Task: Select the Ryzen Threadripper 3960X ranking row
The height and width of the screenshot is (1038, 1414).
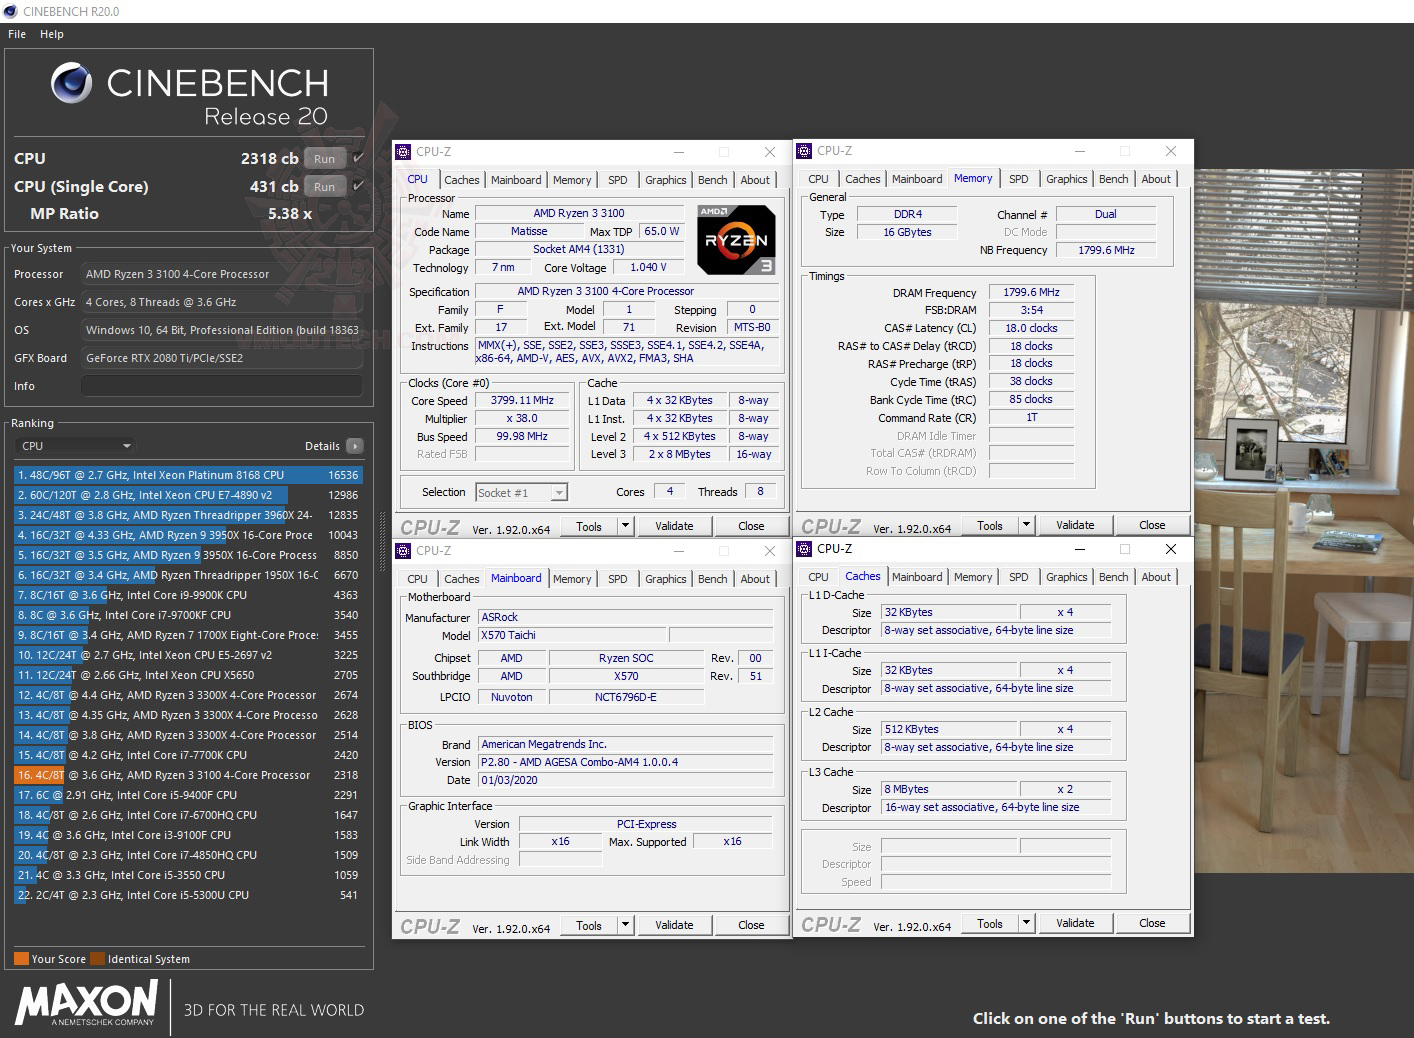Action: click(188, 515)
